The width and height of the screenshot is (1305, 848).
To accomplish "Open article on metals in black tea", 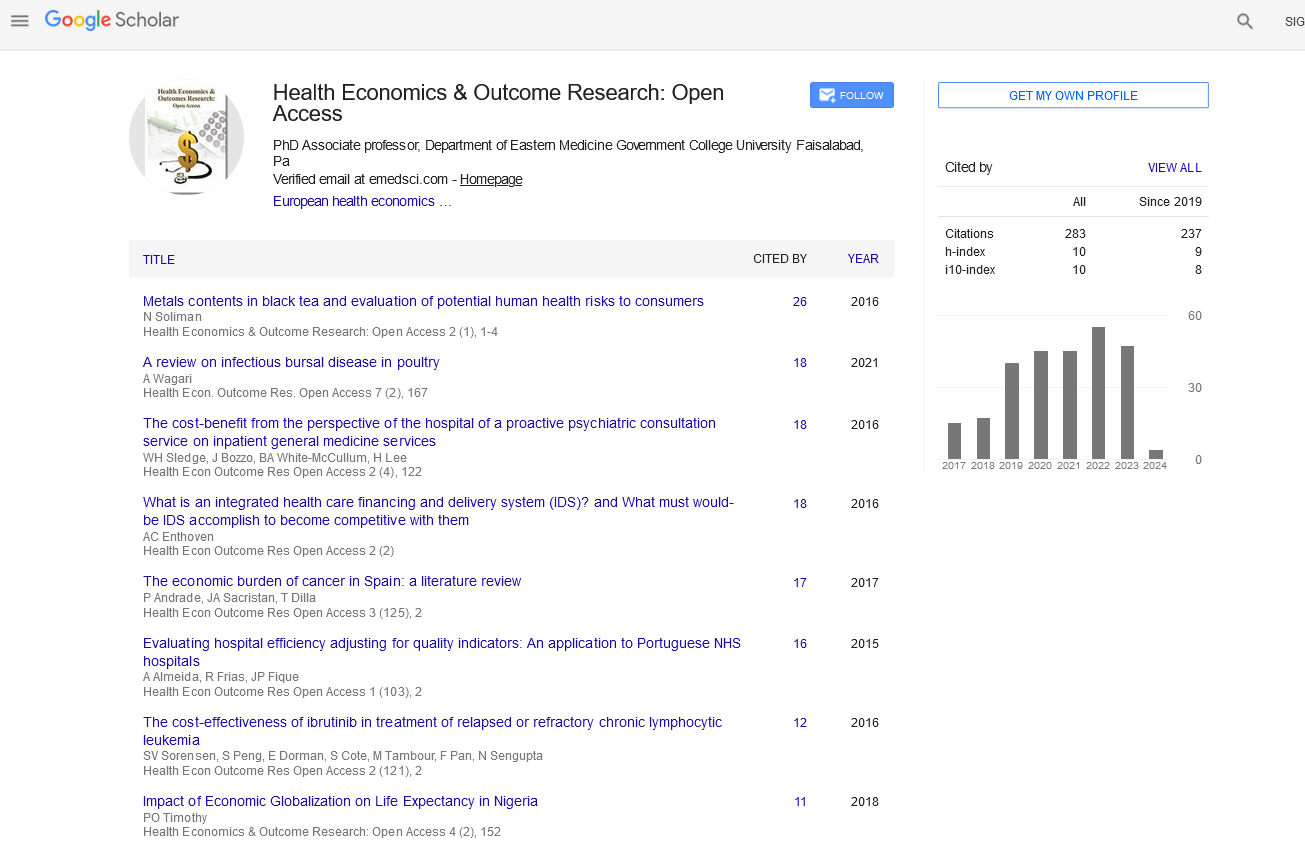I will tap(423, 301).
